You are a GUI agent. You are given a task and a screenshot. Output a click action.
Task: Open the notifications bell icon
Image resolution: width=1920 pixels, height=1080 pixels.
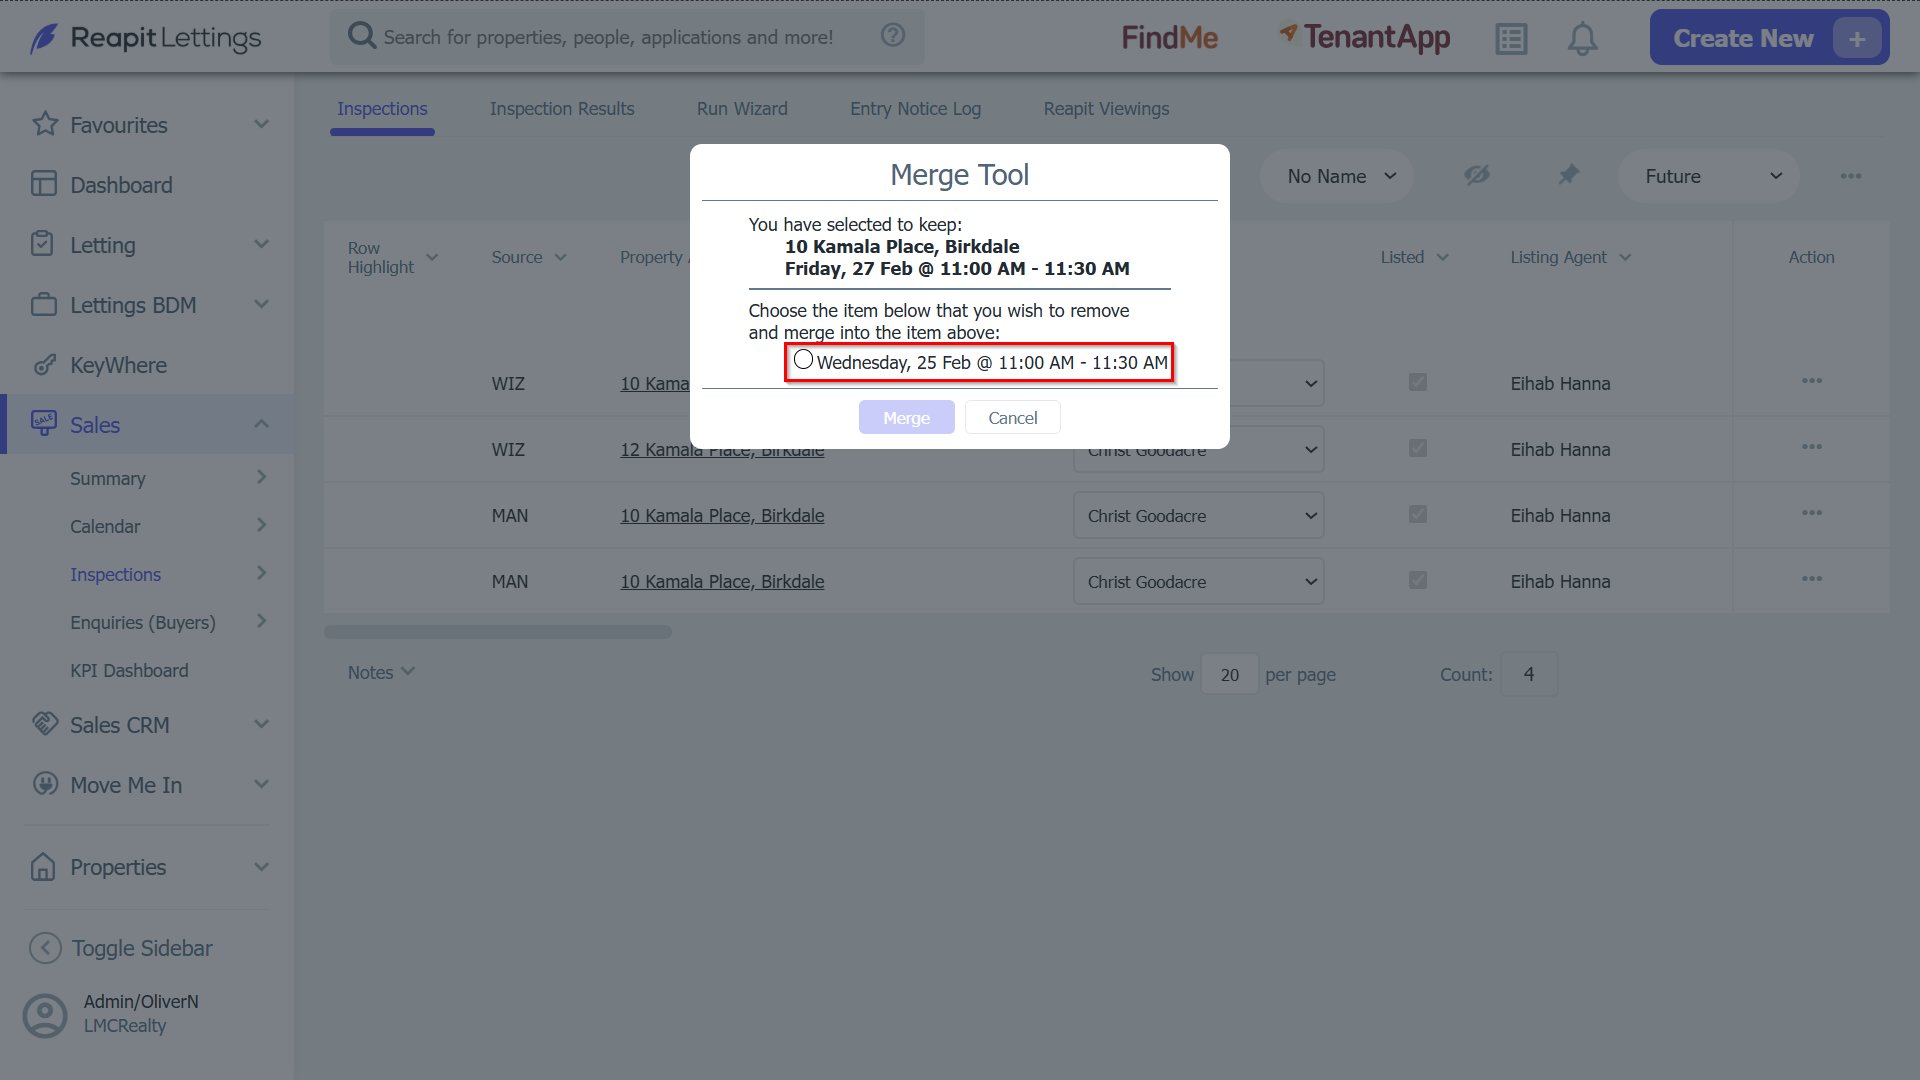click(1582, 39)
